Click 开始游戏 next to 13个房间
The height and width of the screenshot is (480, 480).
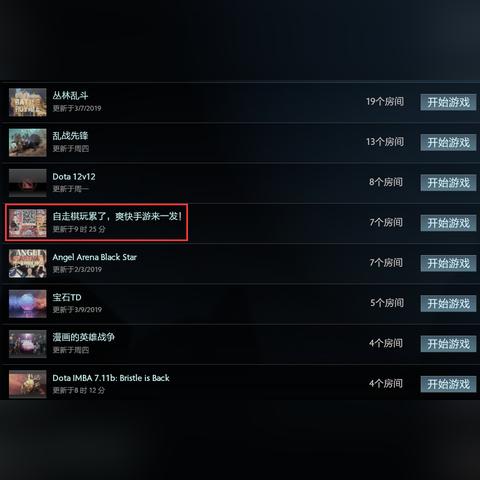tap(448, 143)
